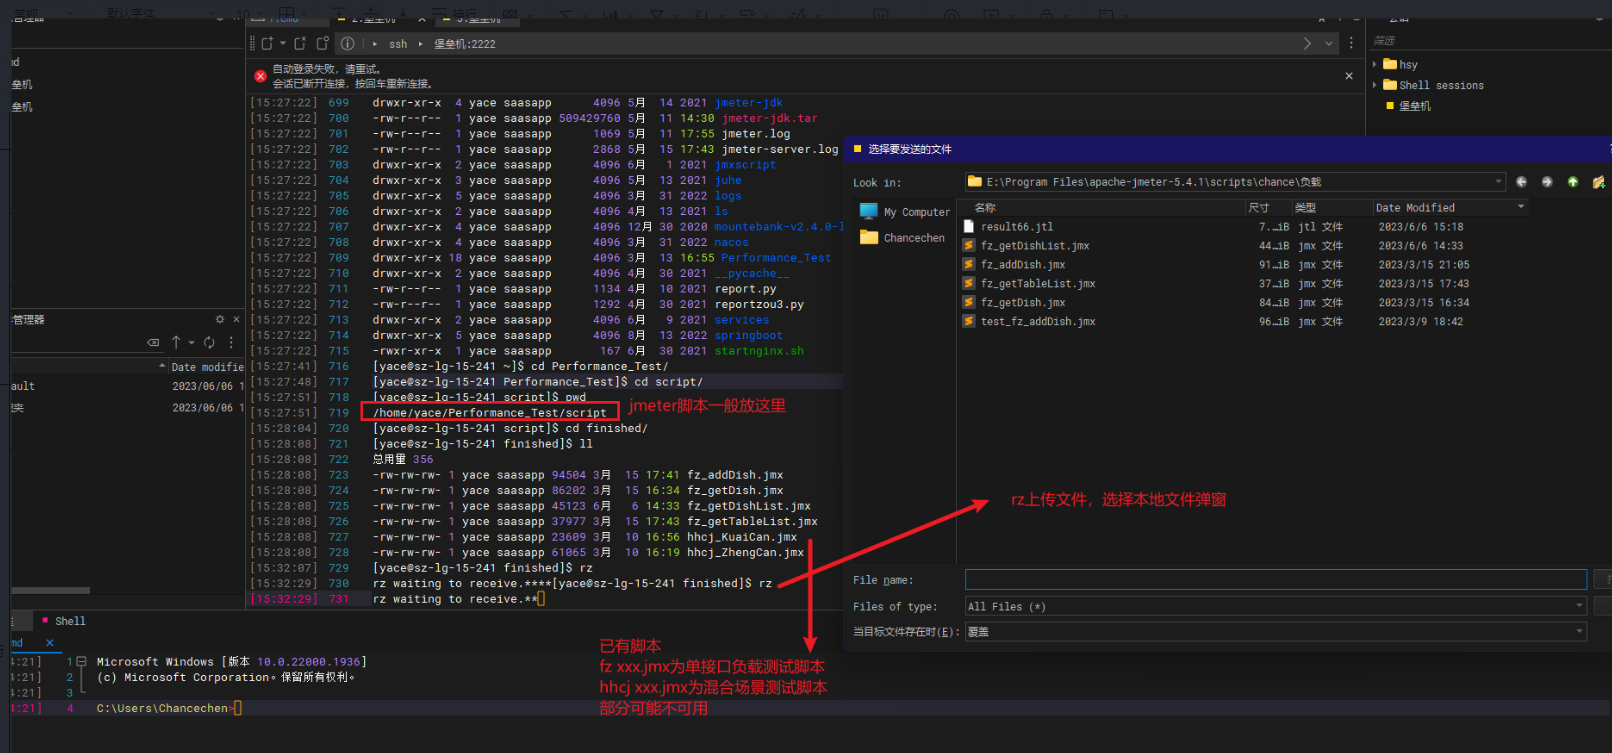The image size is (1612, 753).
Task: Sort the file list by Date Modified
Action: click(x=1450, y=208)
